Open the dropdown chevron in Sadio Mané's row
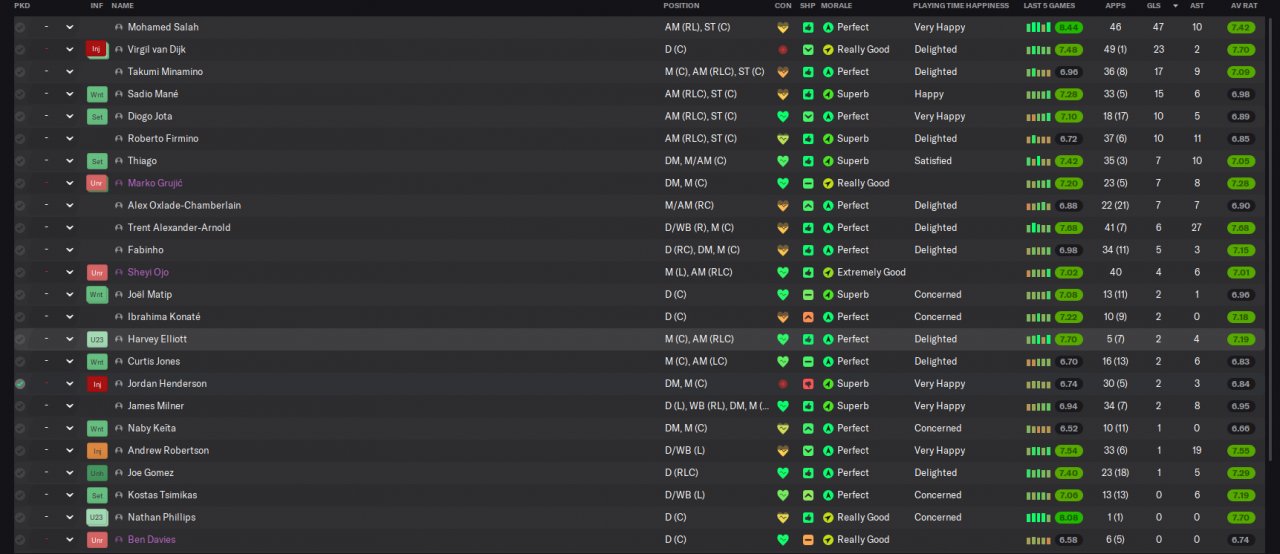The width and height of the screenshot is (1280, 554). click(70, 94)
